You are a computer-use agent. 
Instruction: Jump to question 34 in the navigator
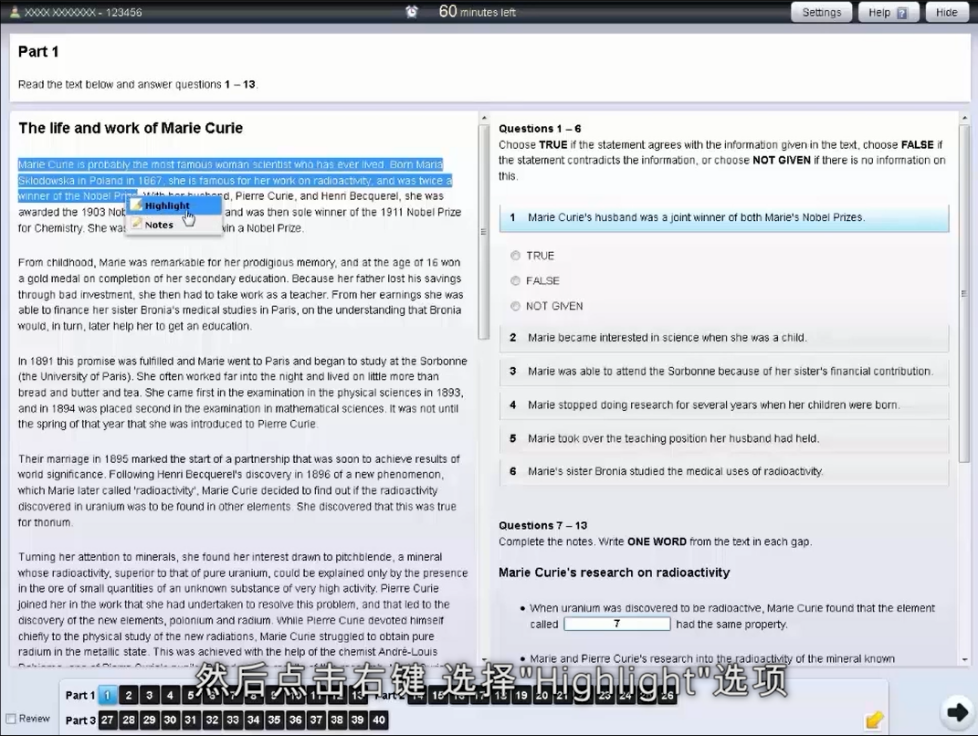pos(253,720)
